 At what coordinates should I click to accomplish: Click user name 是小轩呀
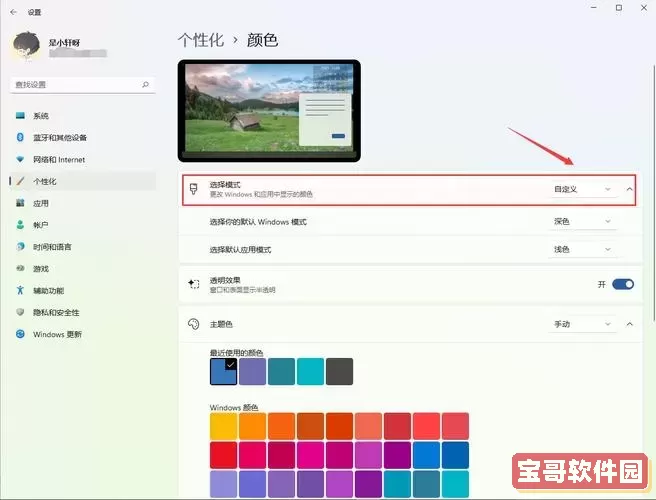pyautogui.click(x=64, y=42)
